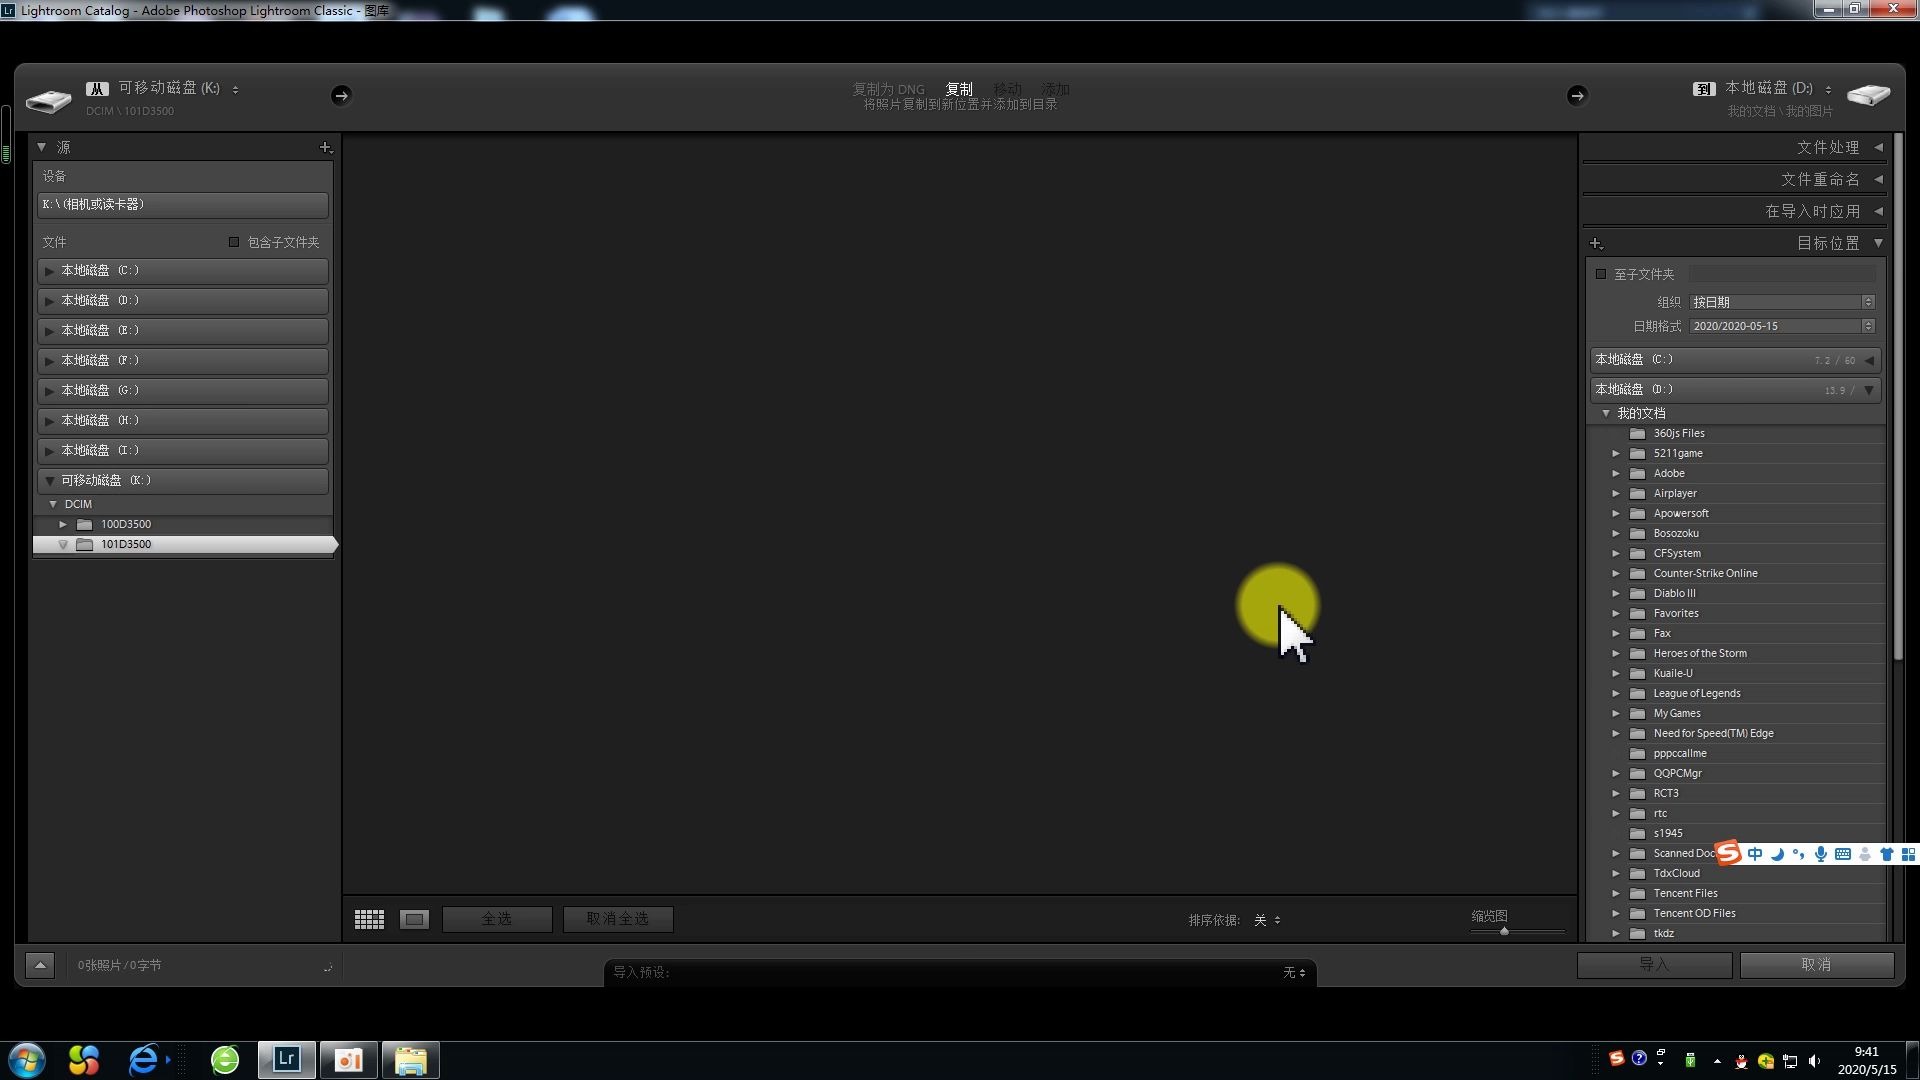The height and width of the screenshot is (1080, 1920).
Task: Click the Sogou keyboard icon
Action: [1843, 854]
